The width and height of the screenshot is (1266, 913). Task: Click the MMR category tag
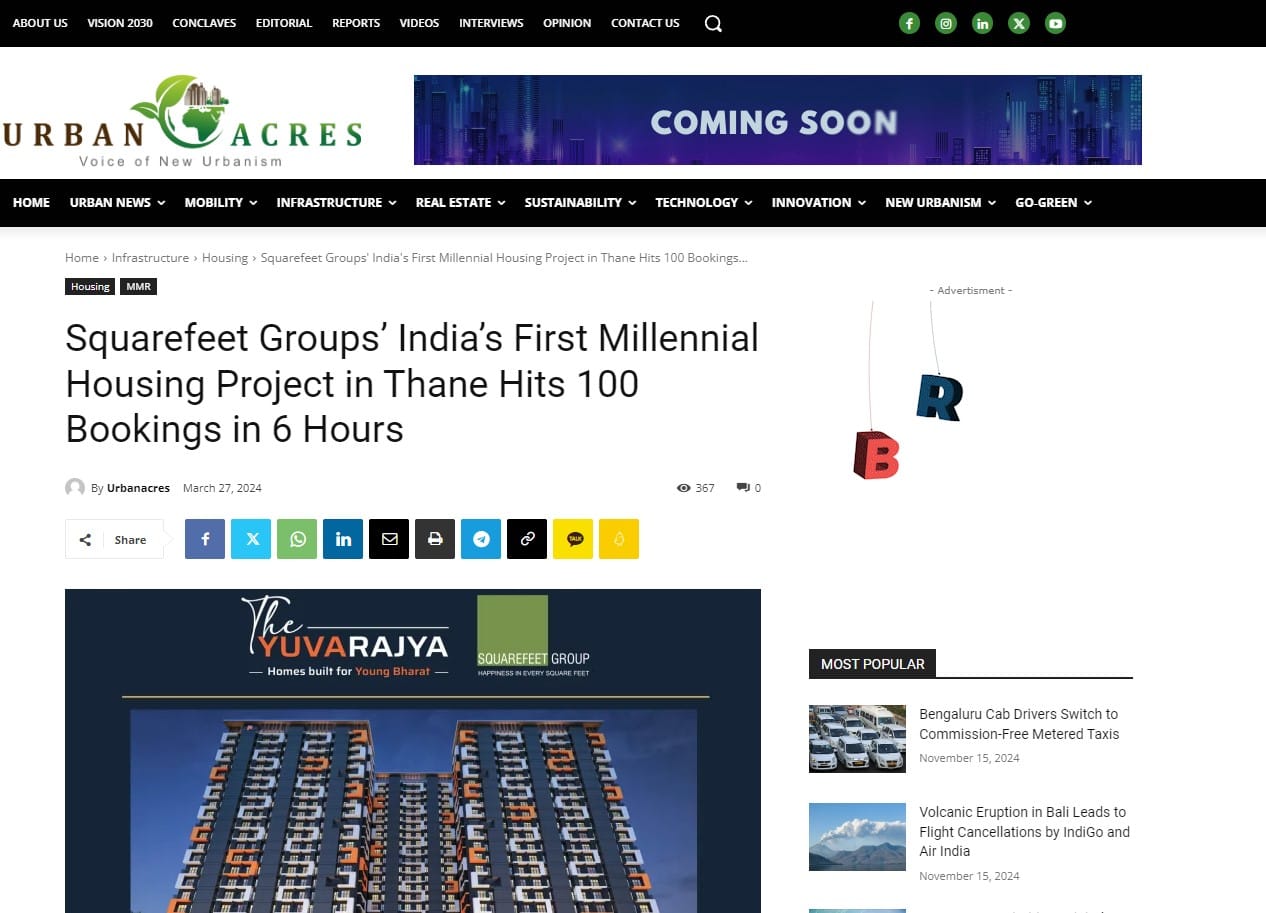[138, 287]
